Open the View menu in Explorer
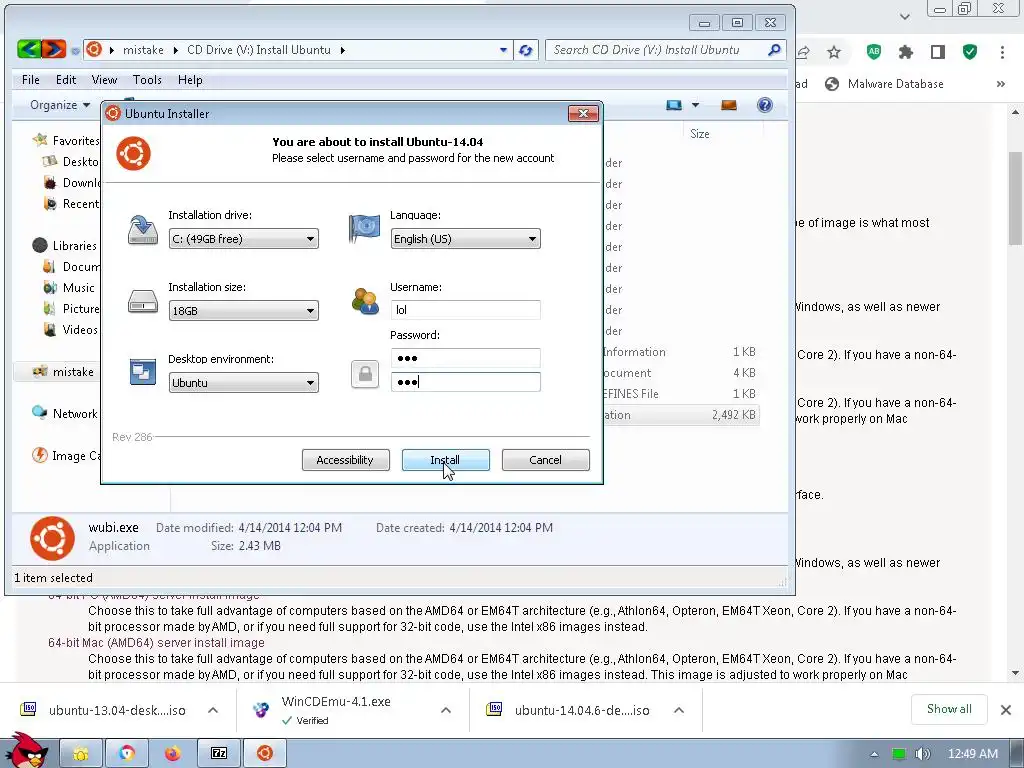1024x768 pixels. (104, 80)
